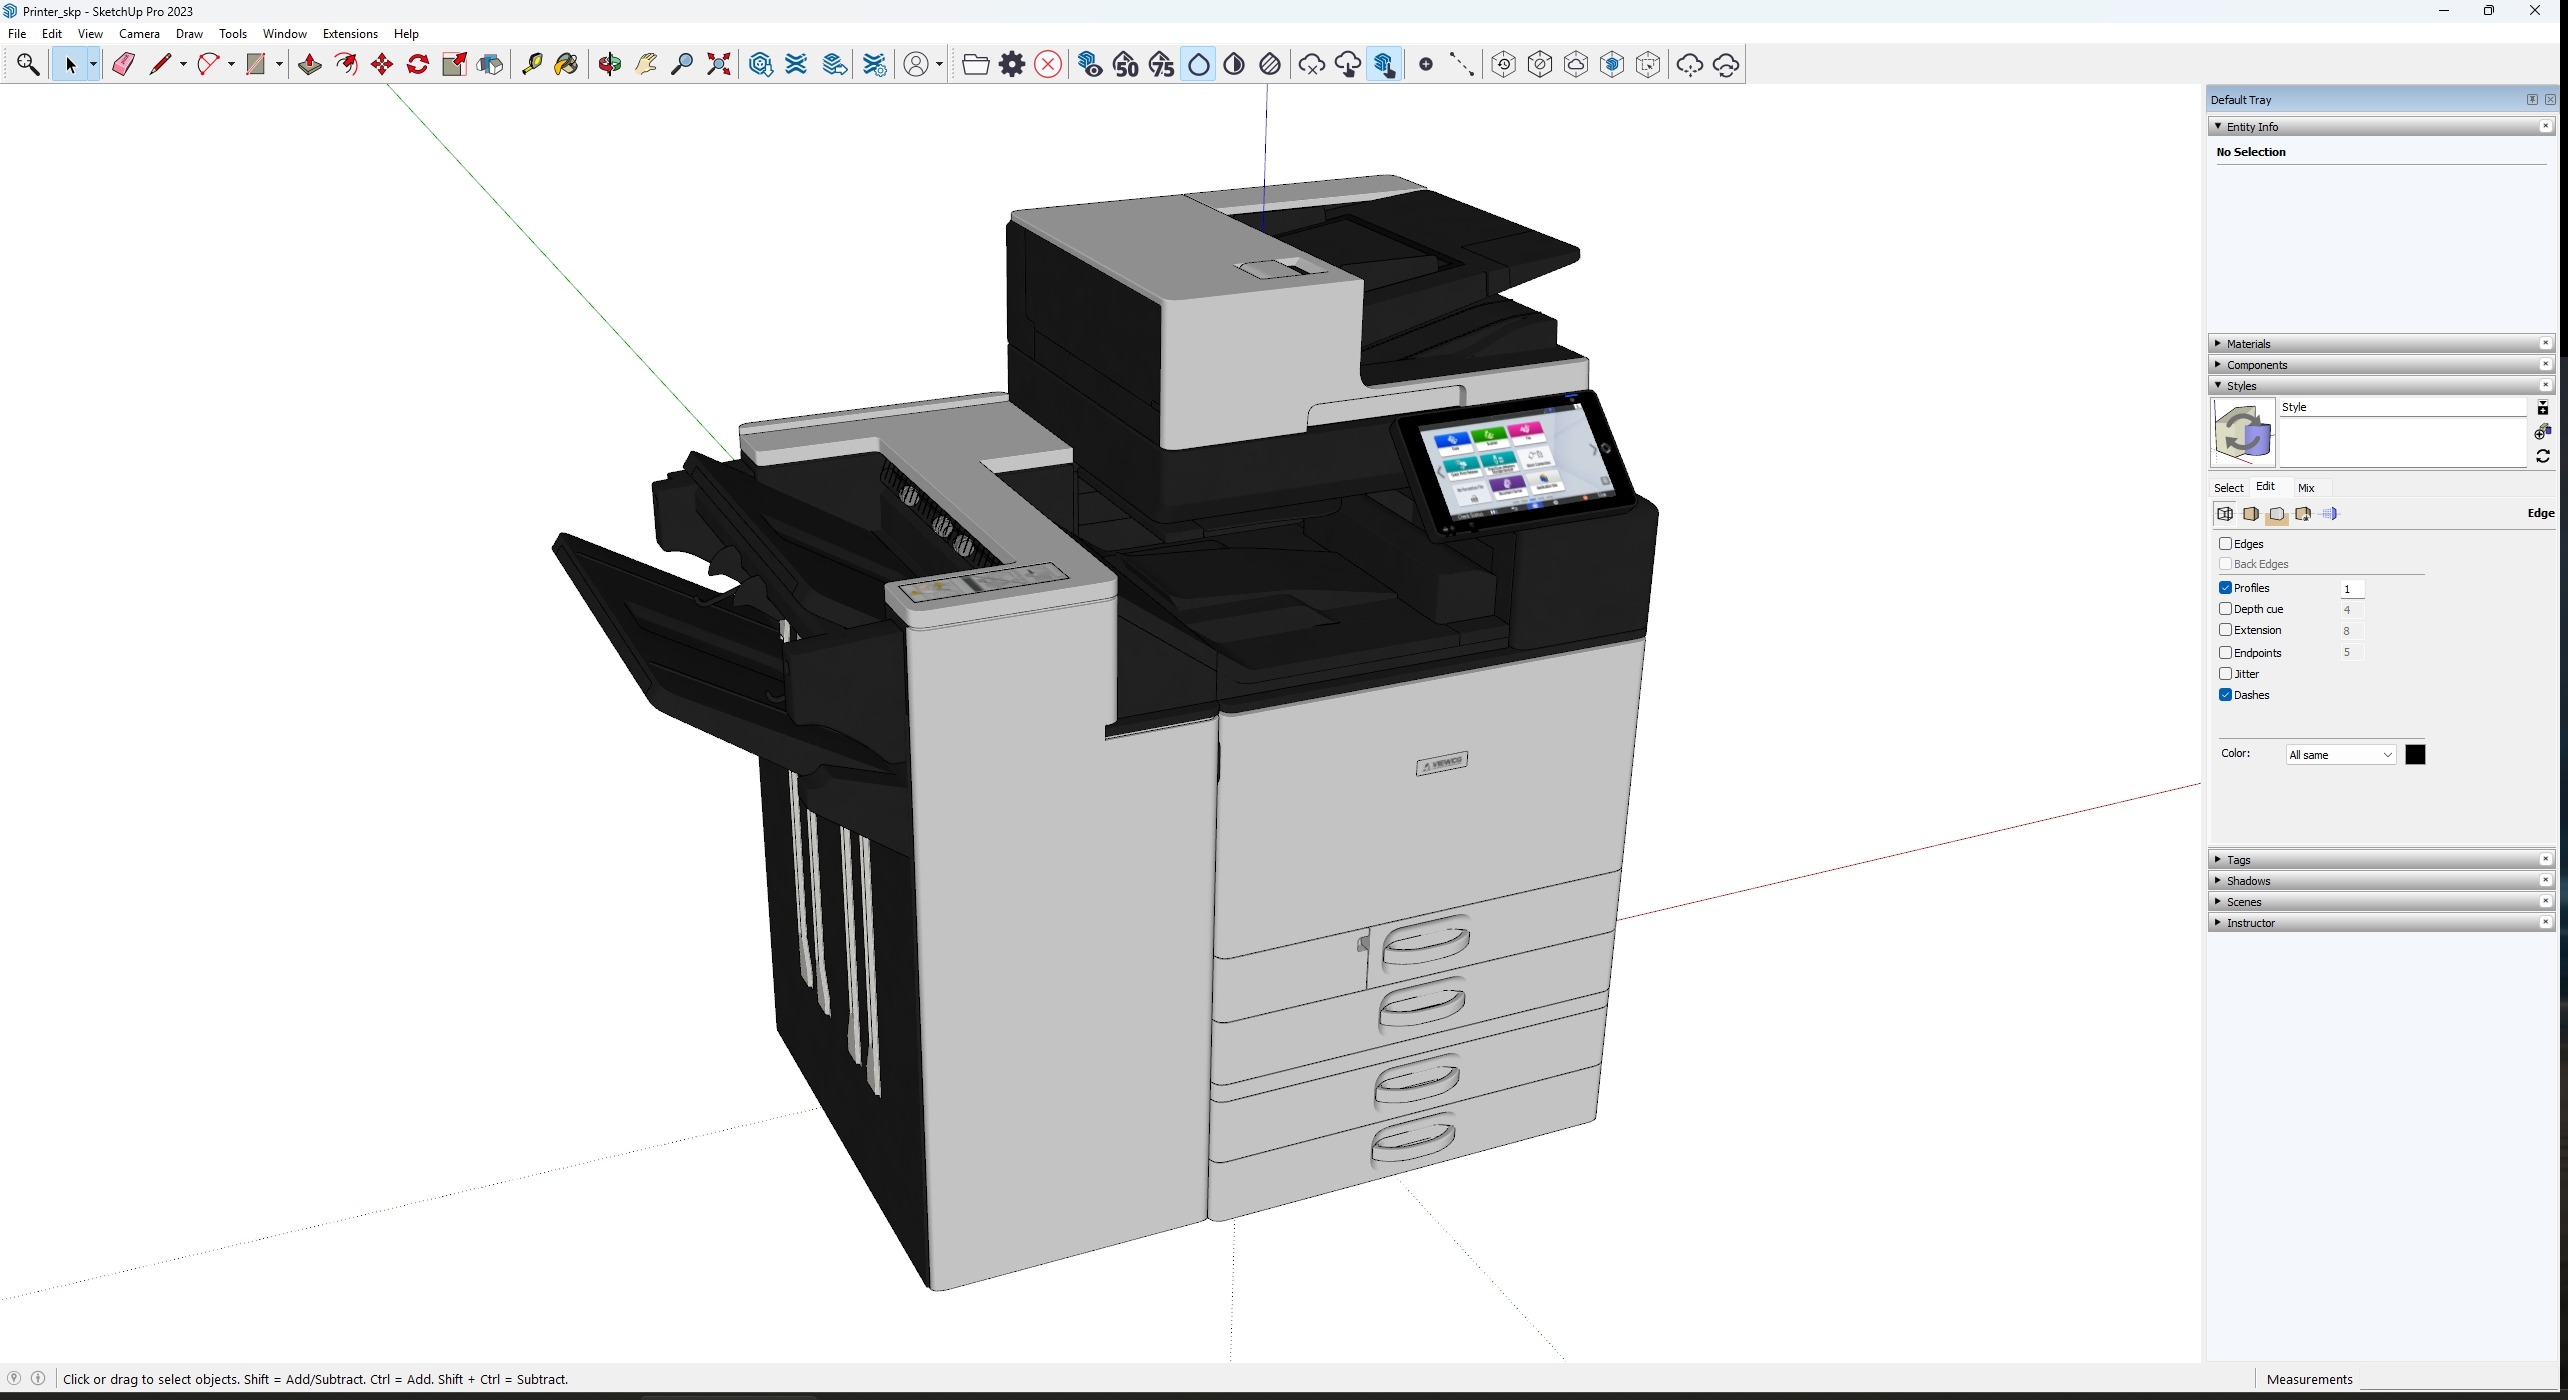Activate the Move tool
This screenshot has width=2568, height=1400.
(x=382, y=65)
